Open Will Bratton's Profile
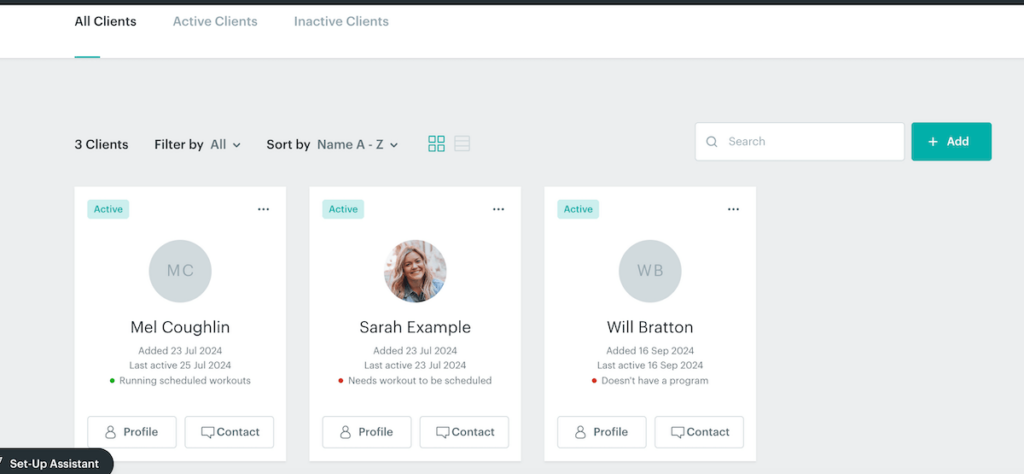This screenshot has height=474, width=1024. [602, 432]
